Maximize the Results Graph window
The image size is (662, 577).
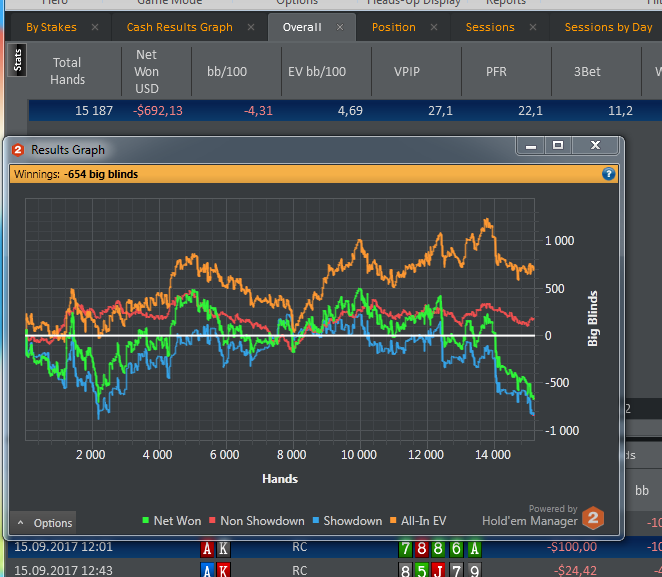(558, 146)
